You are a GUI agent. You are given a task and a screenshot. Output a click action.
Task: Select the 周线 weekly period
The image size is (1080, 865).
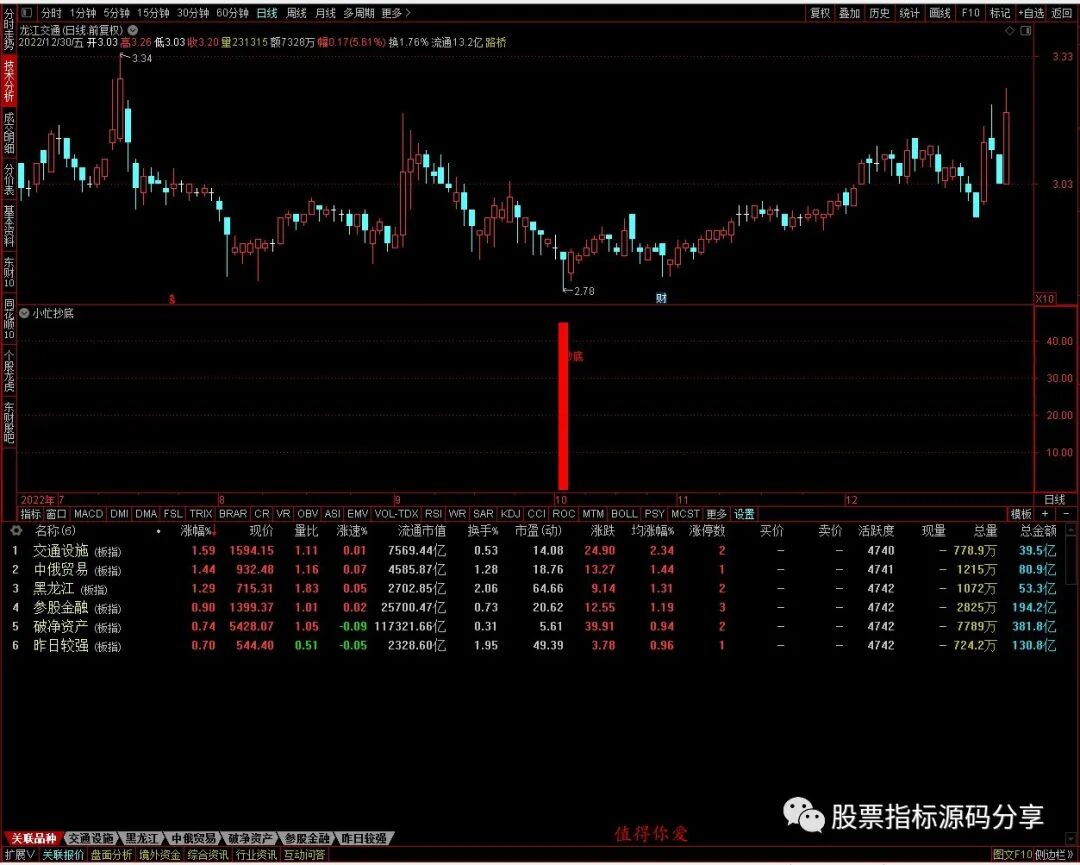296,12
